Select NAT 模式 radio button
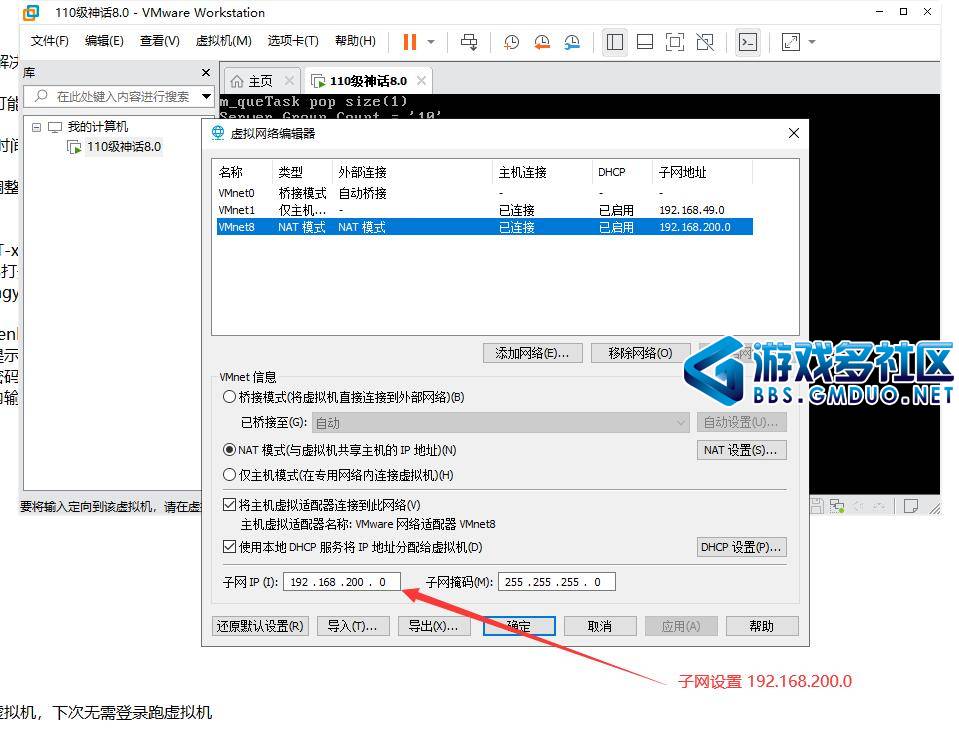The width and height of the screenshot is (959, 743). pos(229,450)
